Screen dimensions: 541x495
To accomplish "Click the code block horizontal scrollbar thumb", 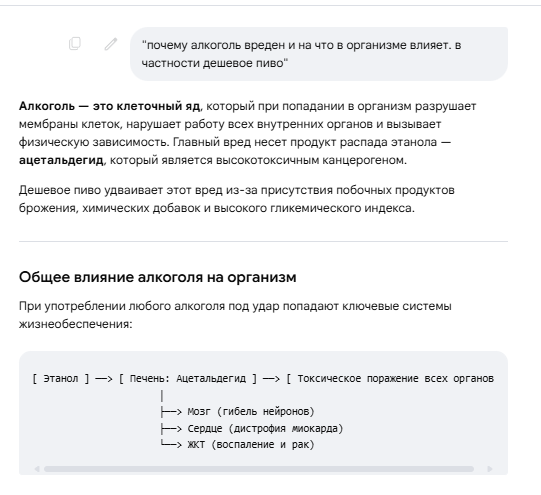I will point(259,469).
